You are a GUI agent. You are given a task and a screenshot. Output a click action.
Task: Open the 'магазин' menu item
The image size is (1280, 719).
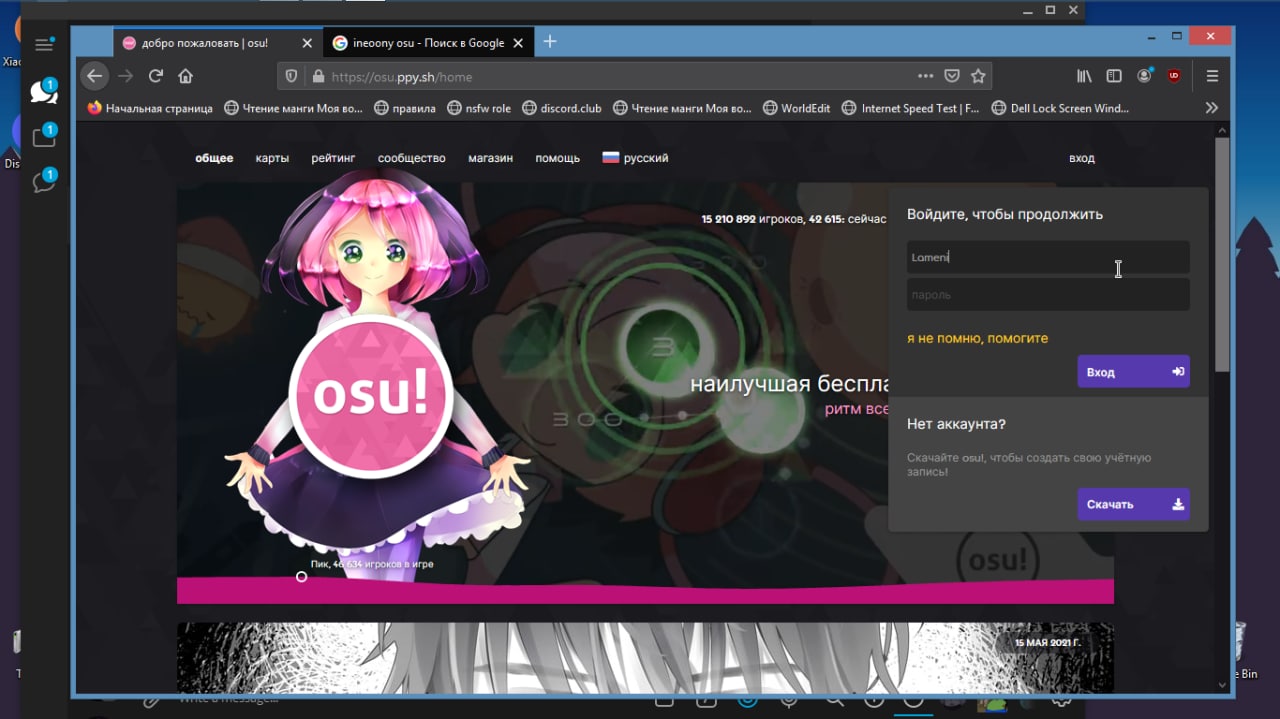tap(490, 158)
